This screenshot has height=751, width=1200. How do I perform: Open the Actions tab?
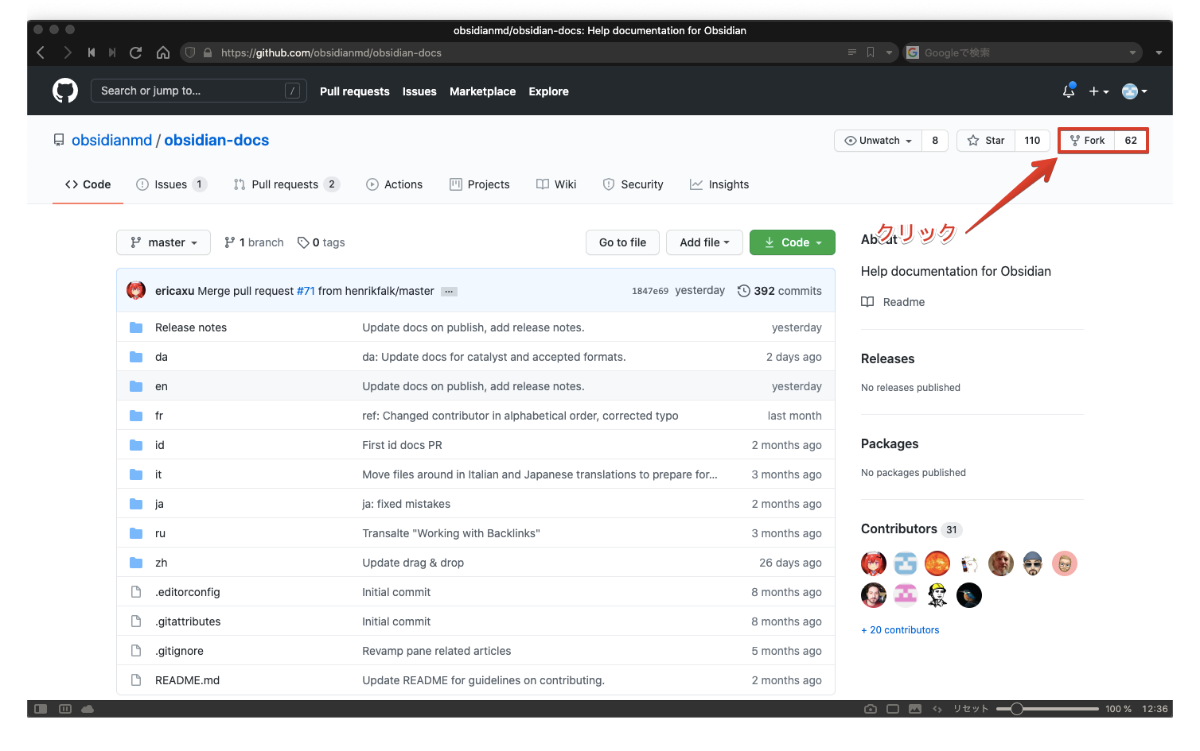pos(394,185)
